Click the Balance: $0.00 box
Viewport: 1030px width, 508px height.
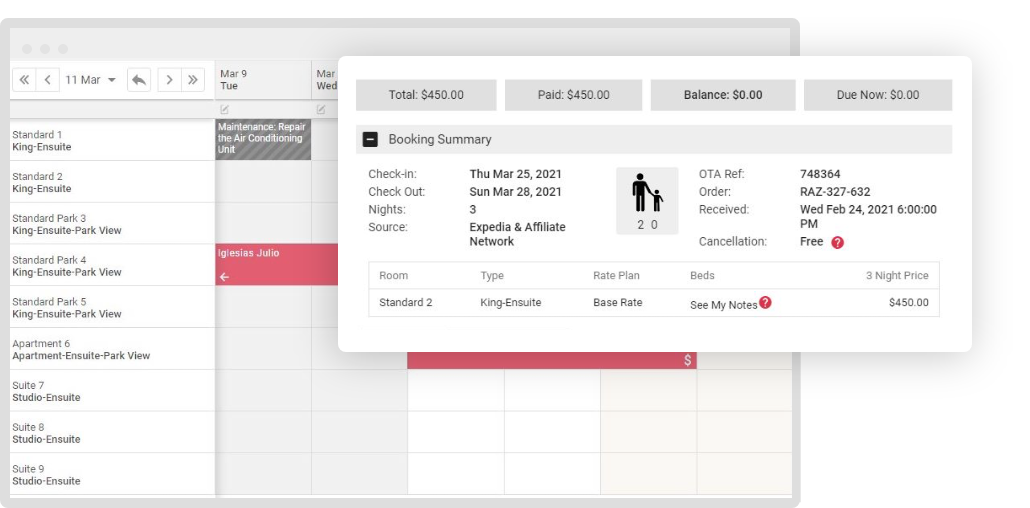click(x=723, y=95)
